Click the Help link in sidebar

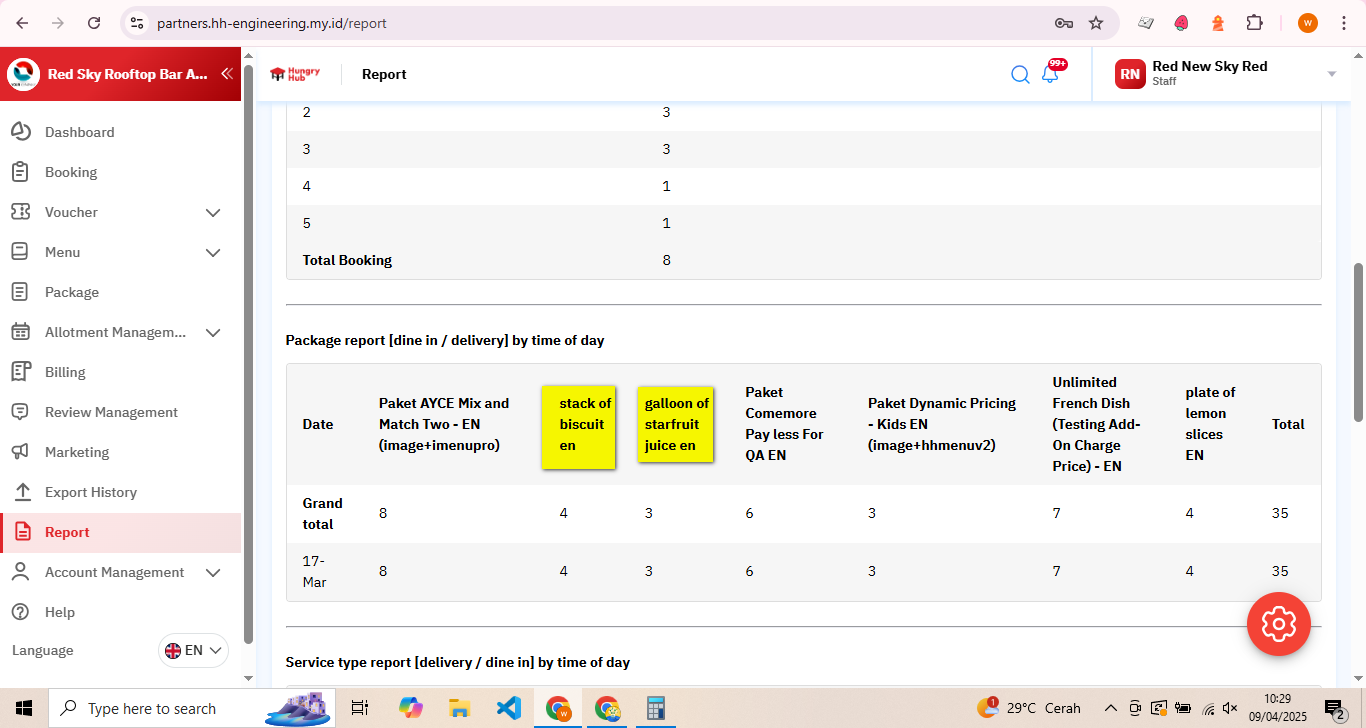[60, 612]
